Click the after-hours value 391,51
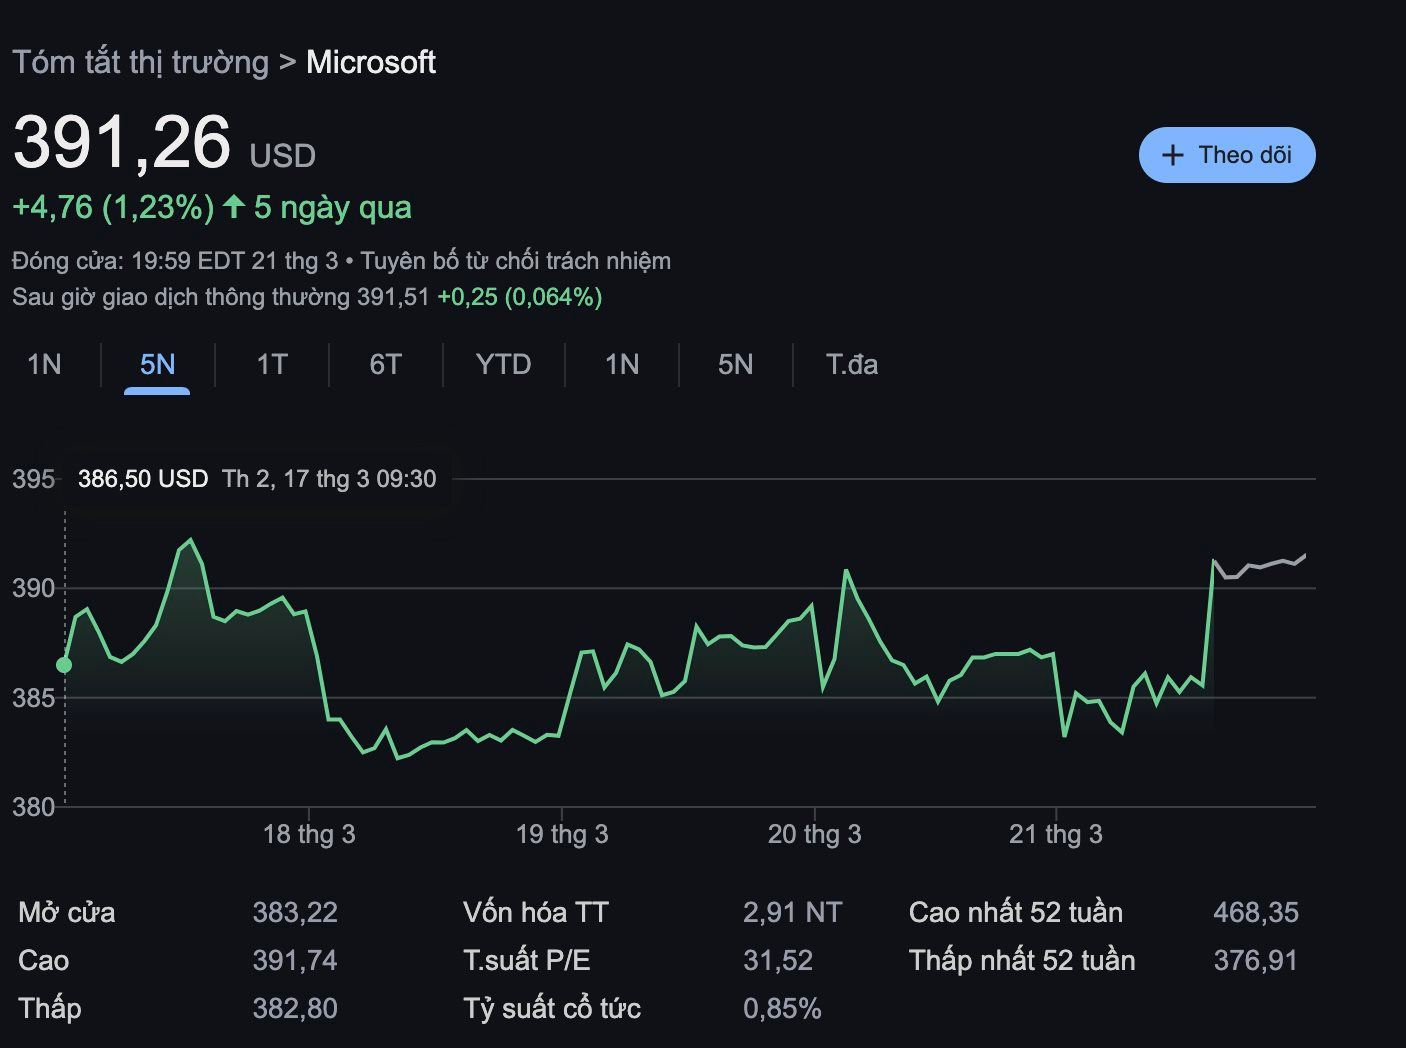Viewport: 1406px width, 1048px height. click(x=394, y=297)
